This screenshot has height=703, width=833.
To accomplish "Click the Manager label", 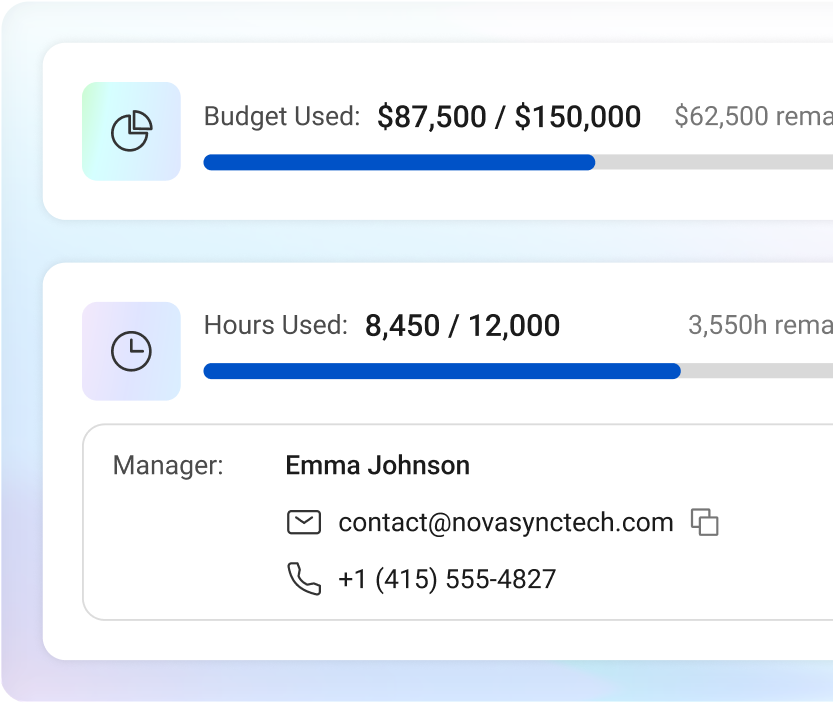I will point(168,465).
